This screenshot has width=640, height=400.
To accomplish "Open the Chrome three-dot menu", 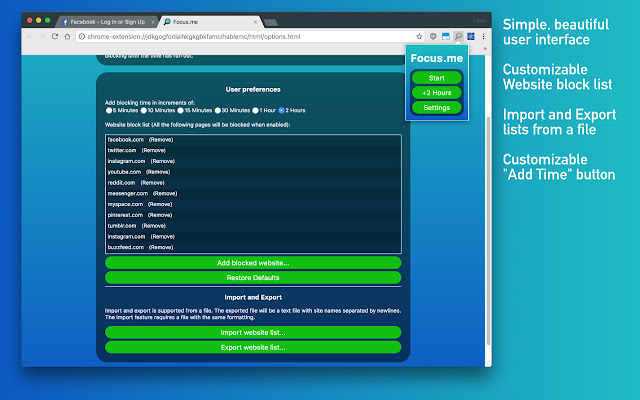I will tap(483, 36).
